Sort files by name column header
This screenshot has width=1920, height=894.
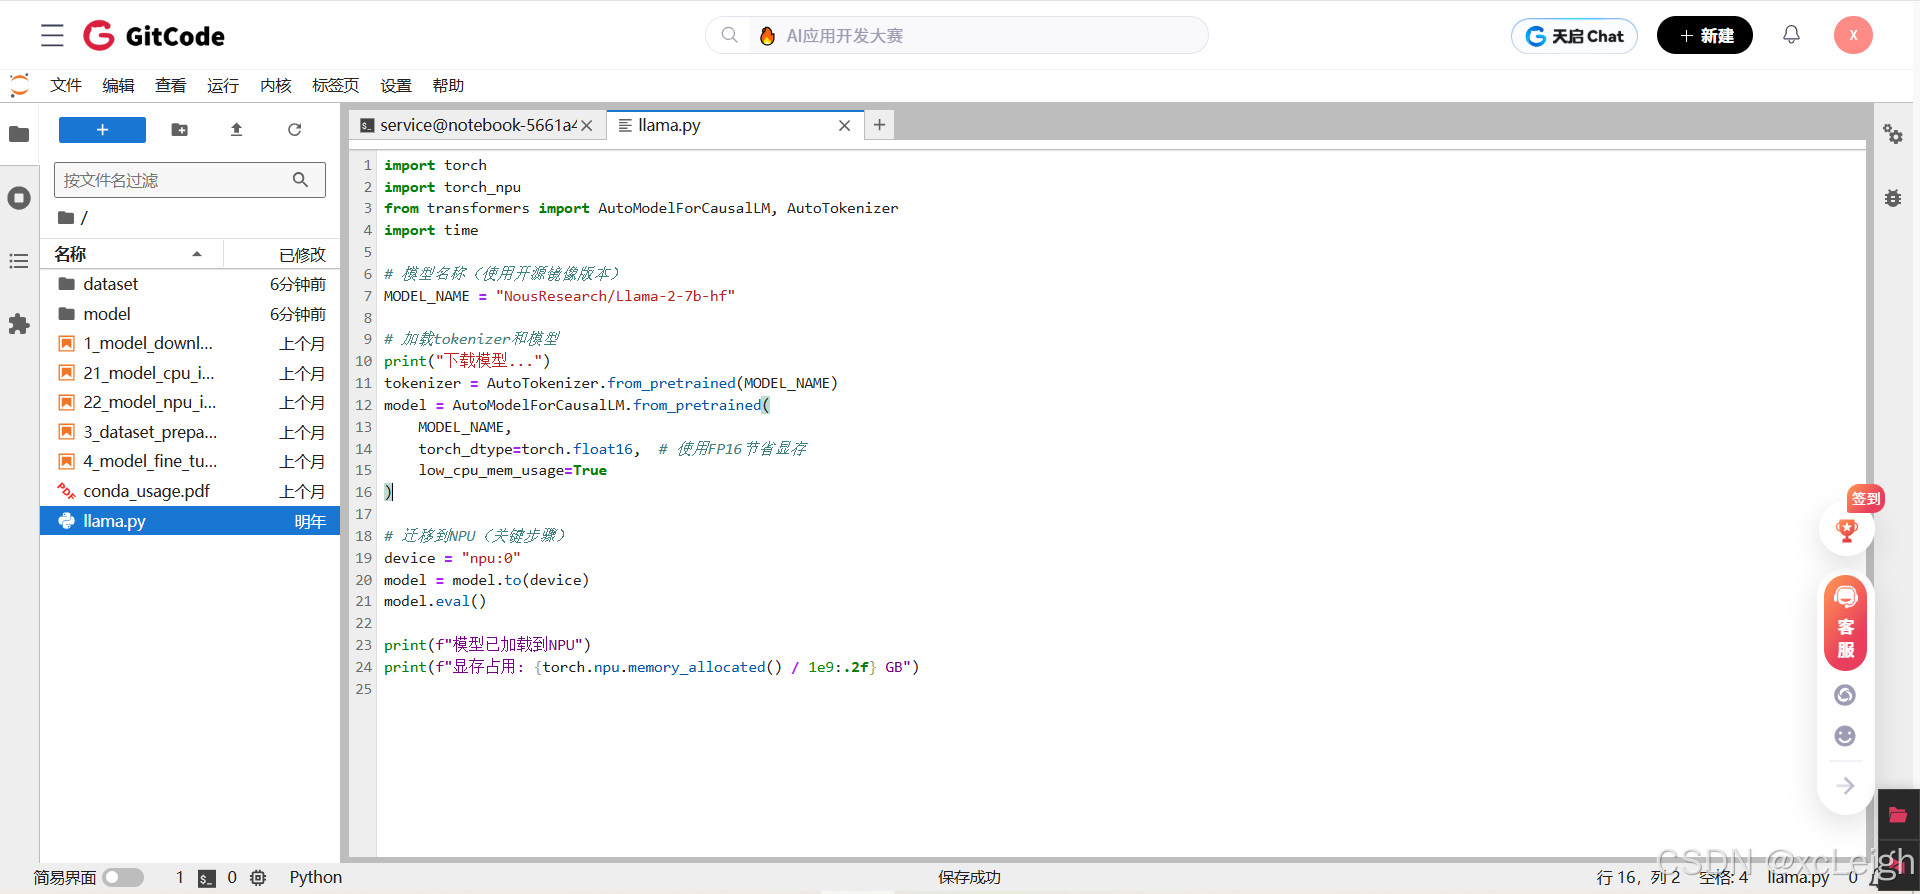point(130,254)
